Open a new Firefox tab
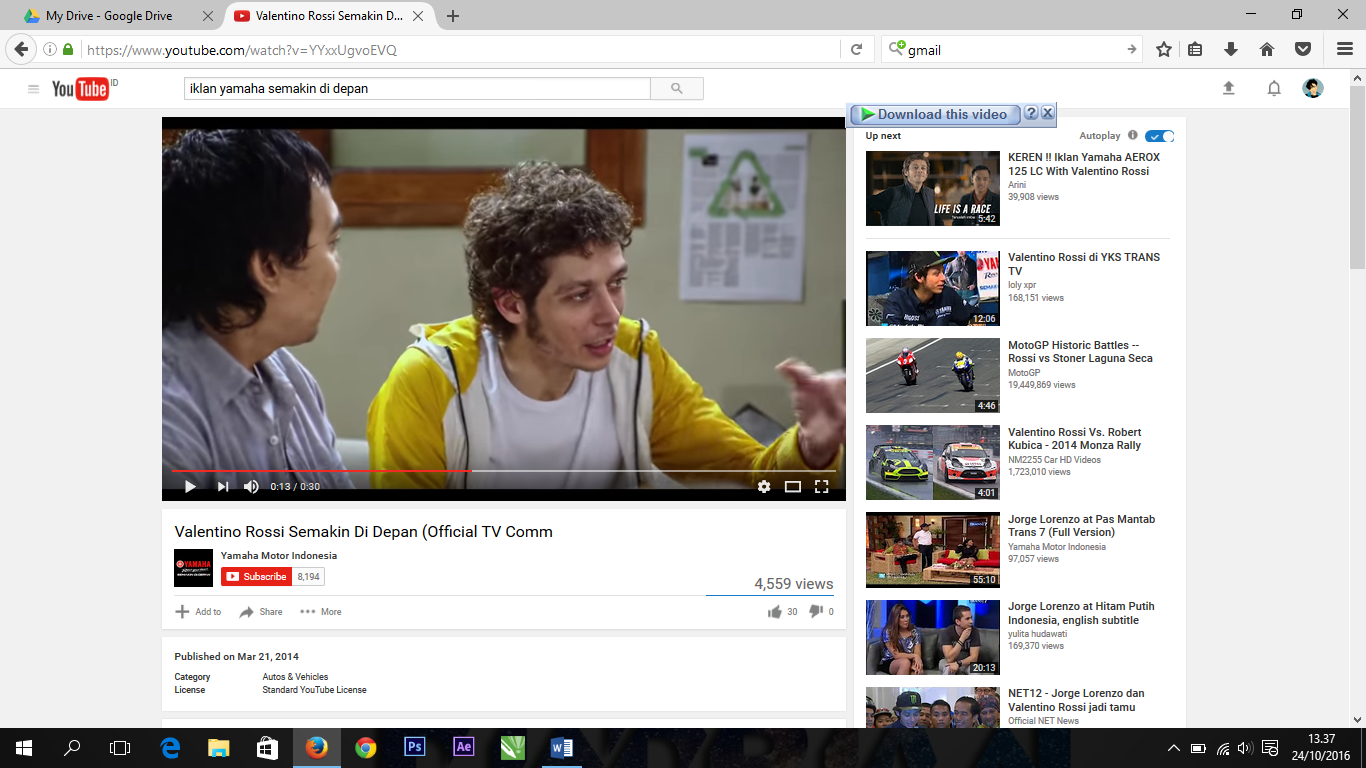 tap(453, 16)
